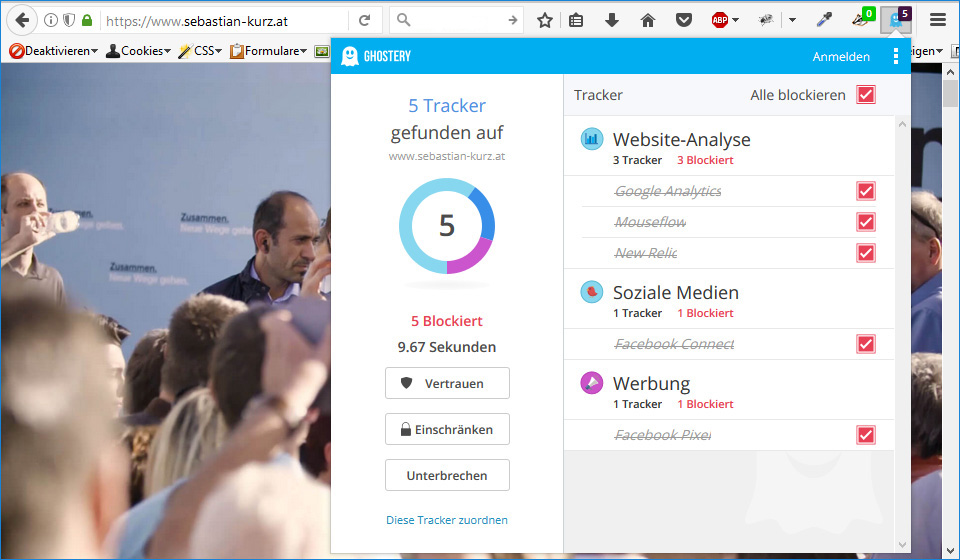Open the Deaktivieren dropdown menu

click(54, 51)
